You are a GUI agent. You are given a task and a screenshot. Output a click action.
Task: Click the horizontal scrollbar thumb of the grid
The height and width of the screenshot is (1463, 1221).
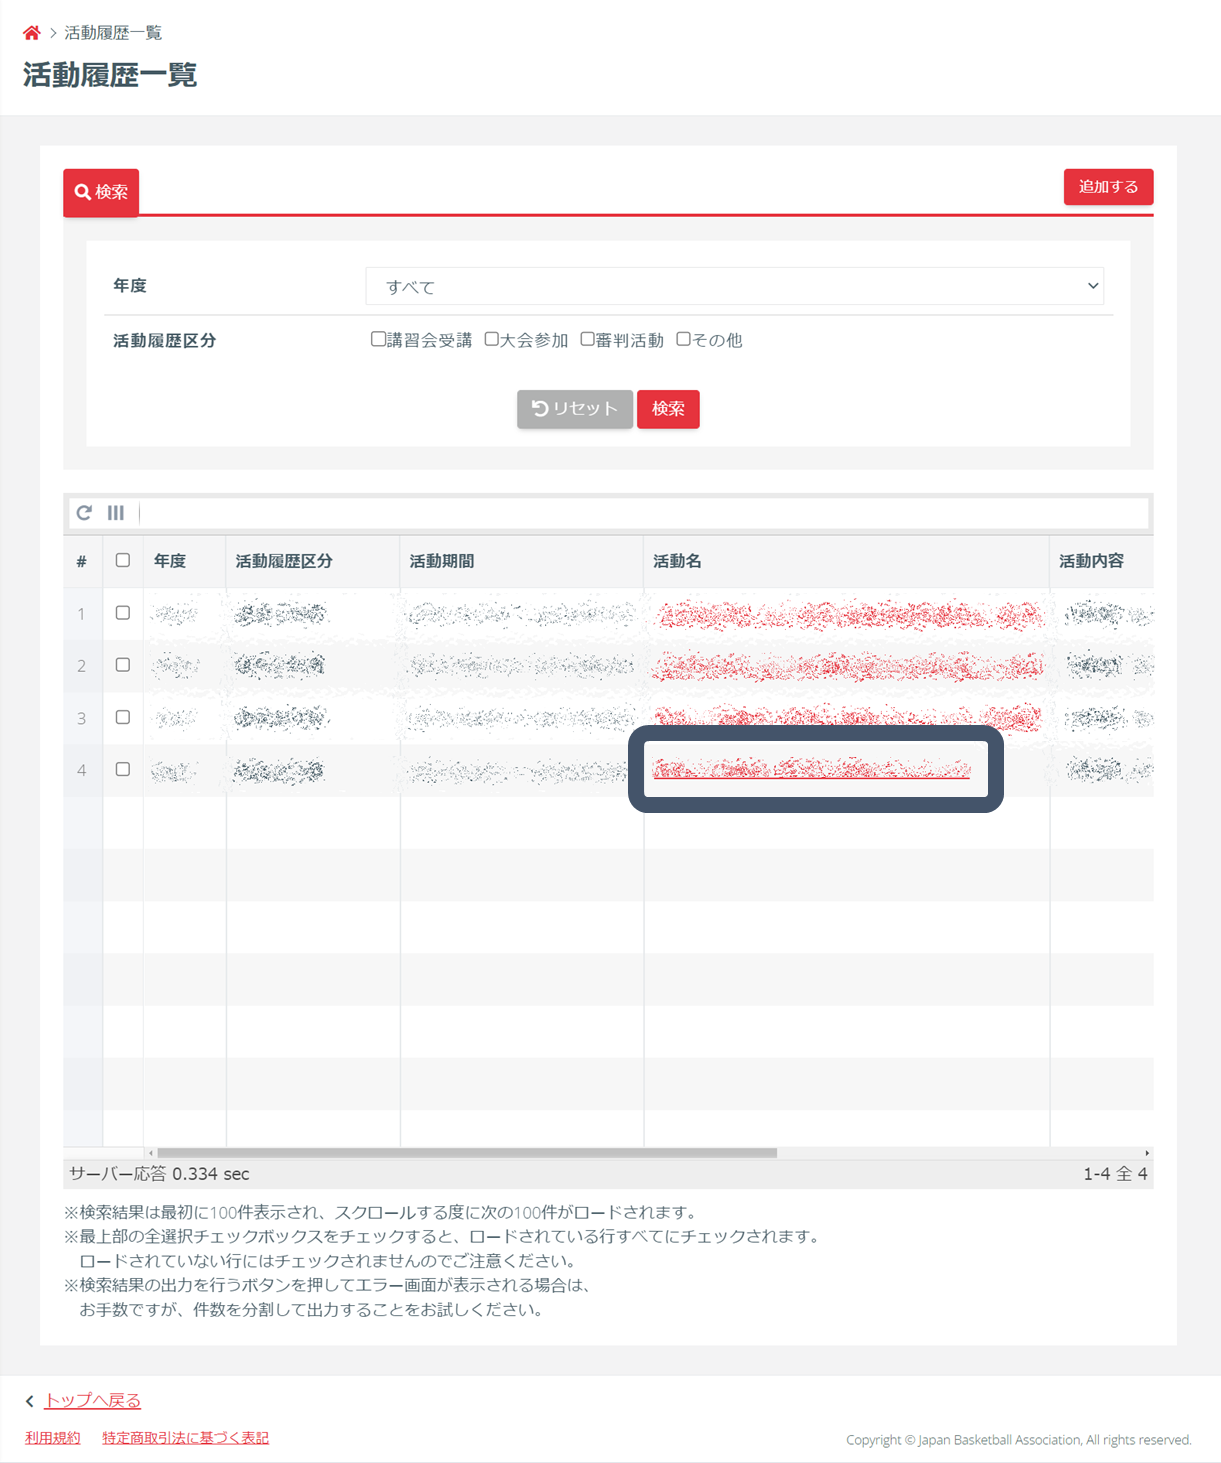point(467,1153)
